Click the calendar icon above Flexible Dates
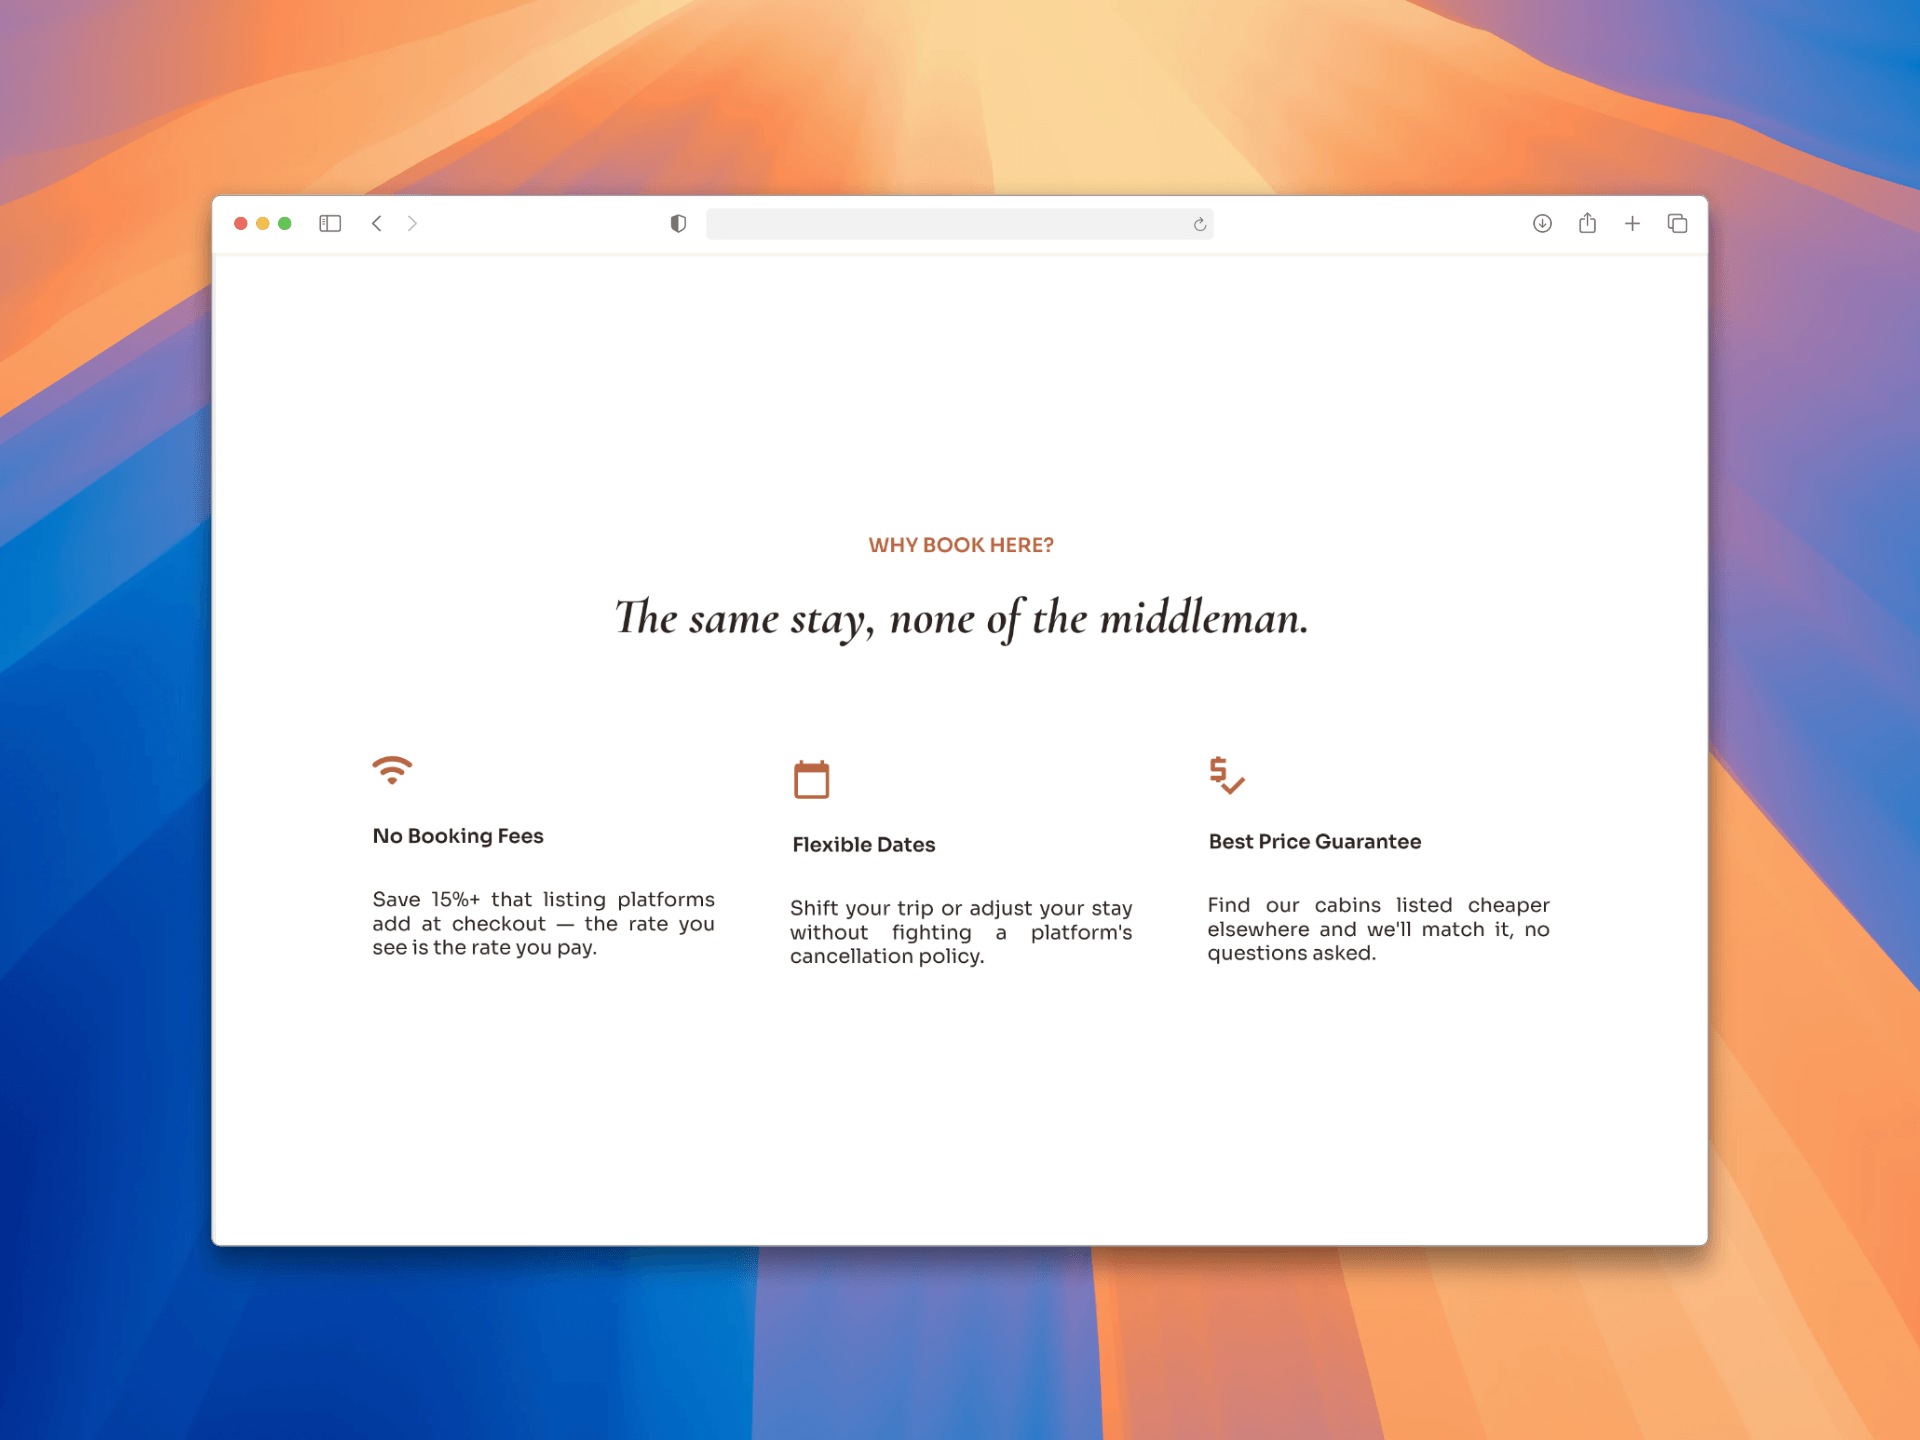The image size is (1920, 1440). 812,779
